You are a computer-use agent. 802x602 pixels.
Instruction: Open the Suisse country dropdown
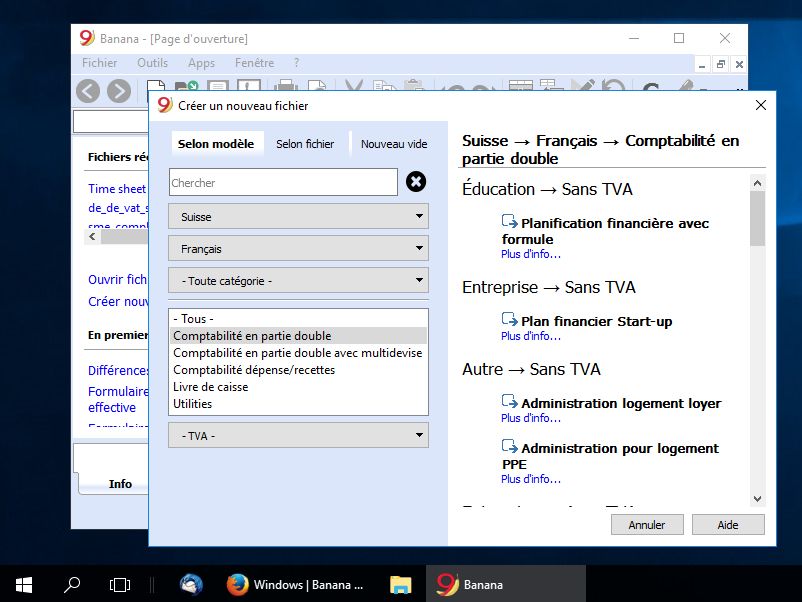[x=298, y=216]
